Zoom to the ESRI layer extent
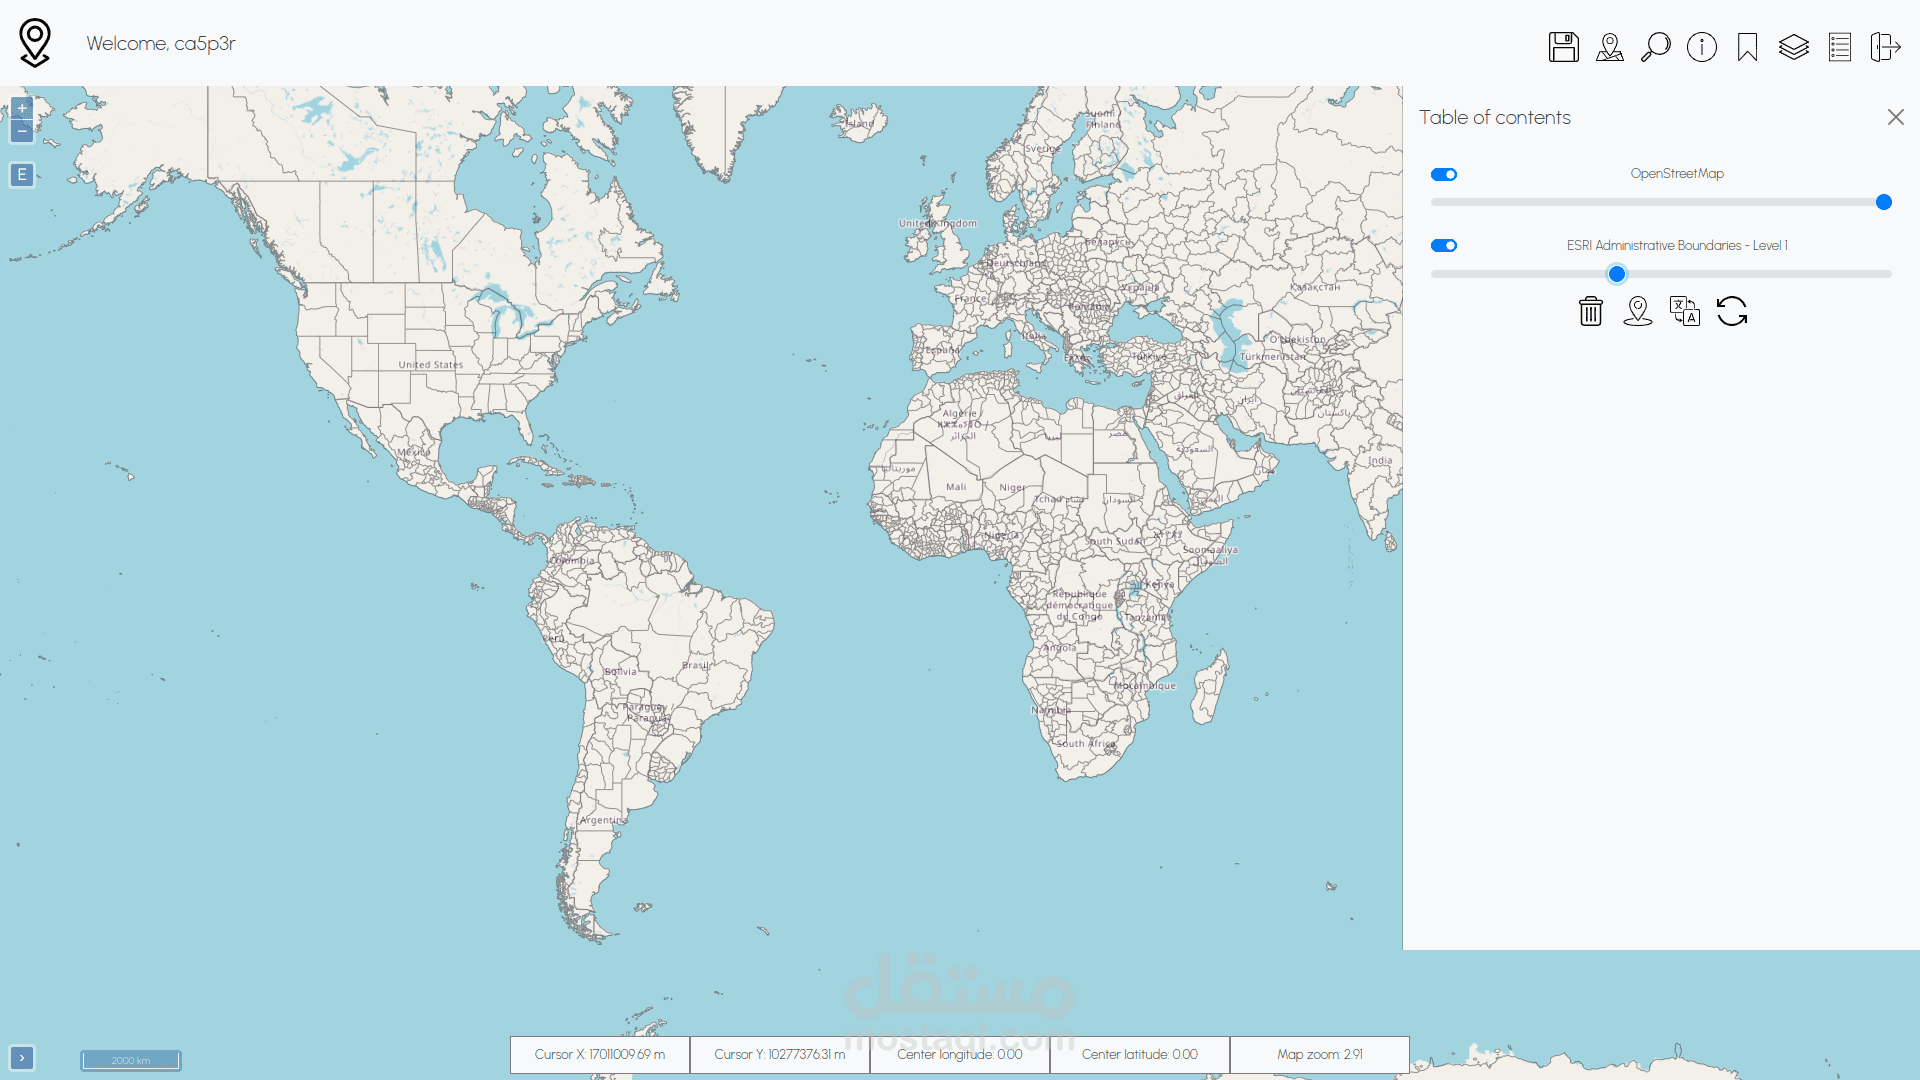Image resolution: width=1920 pixels, height=1080 pixels. (1637, 311)
